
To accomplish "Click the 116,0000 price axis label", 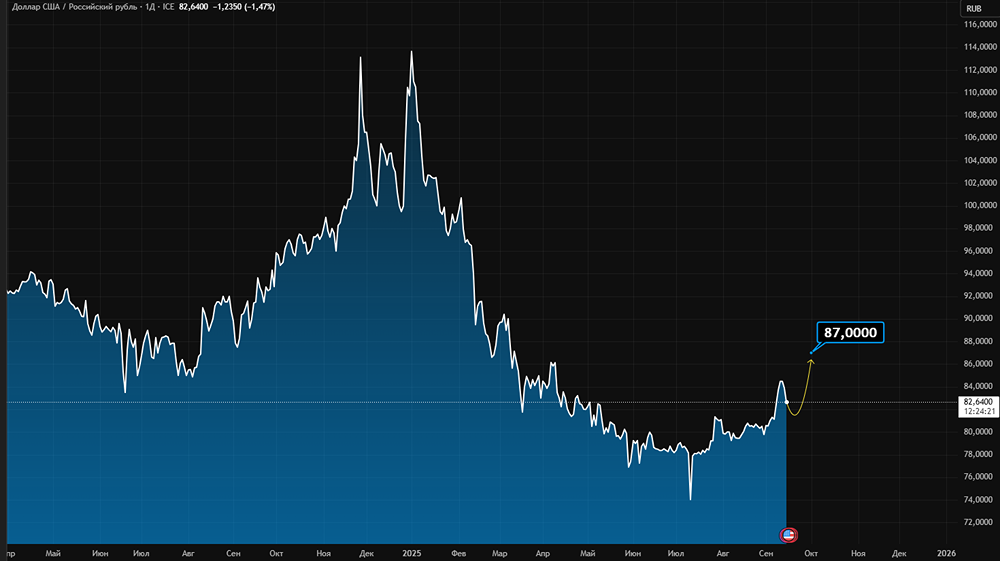I will [980, 24].
